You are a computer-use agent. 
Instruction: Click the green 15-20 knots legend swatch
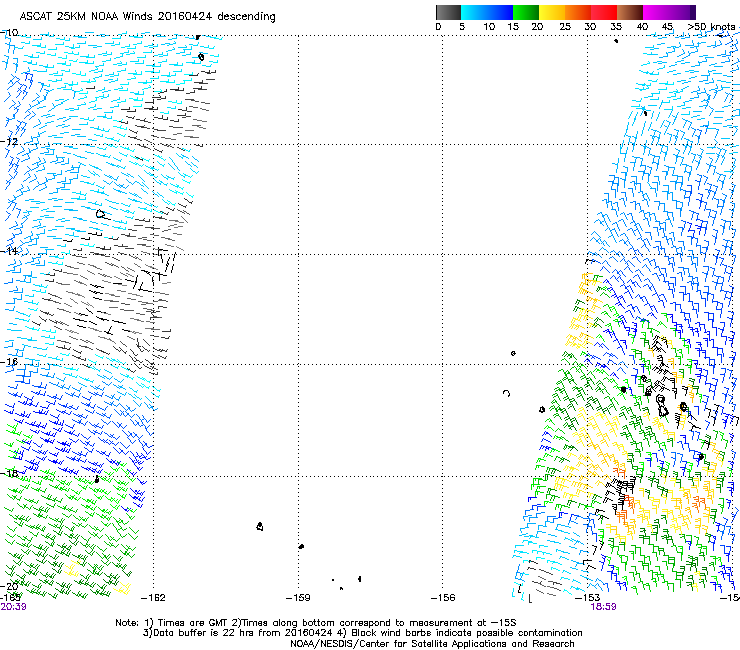(x=526, y=12)
